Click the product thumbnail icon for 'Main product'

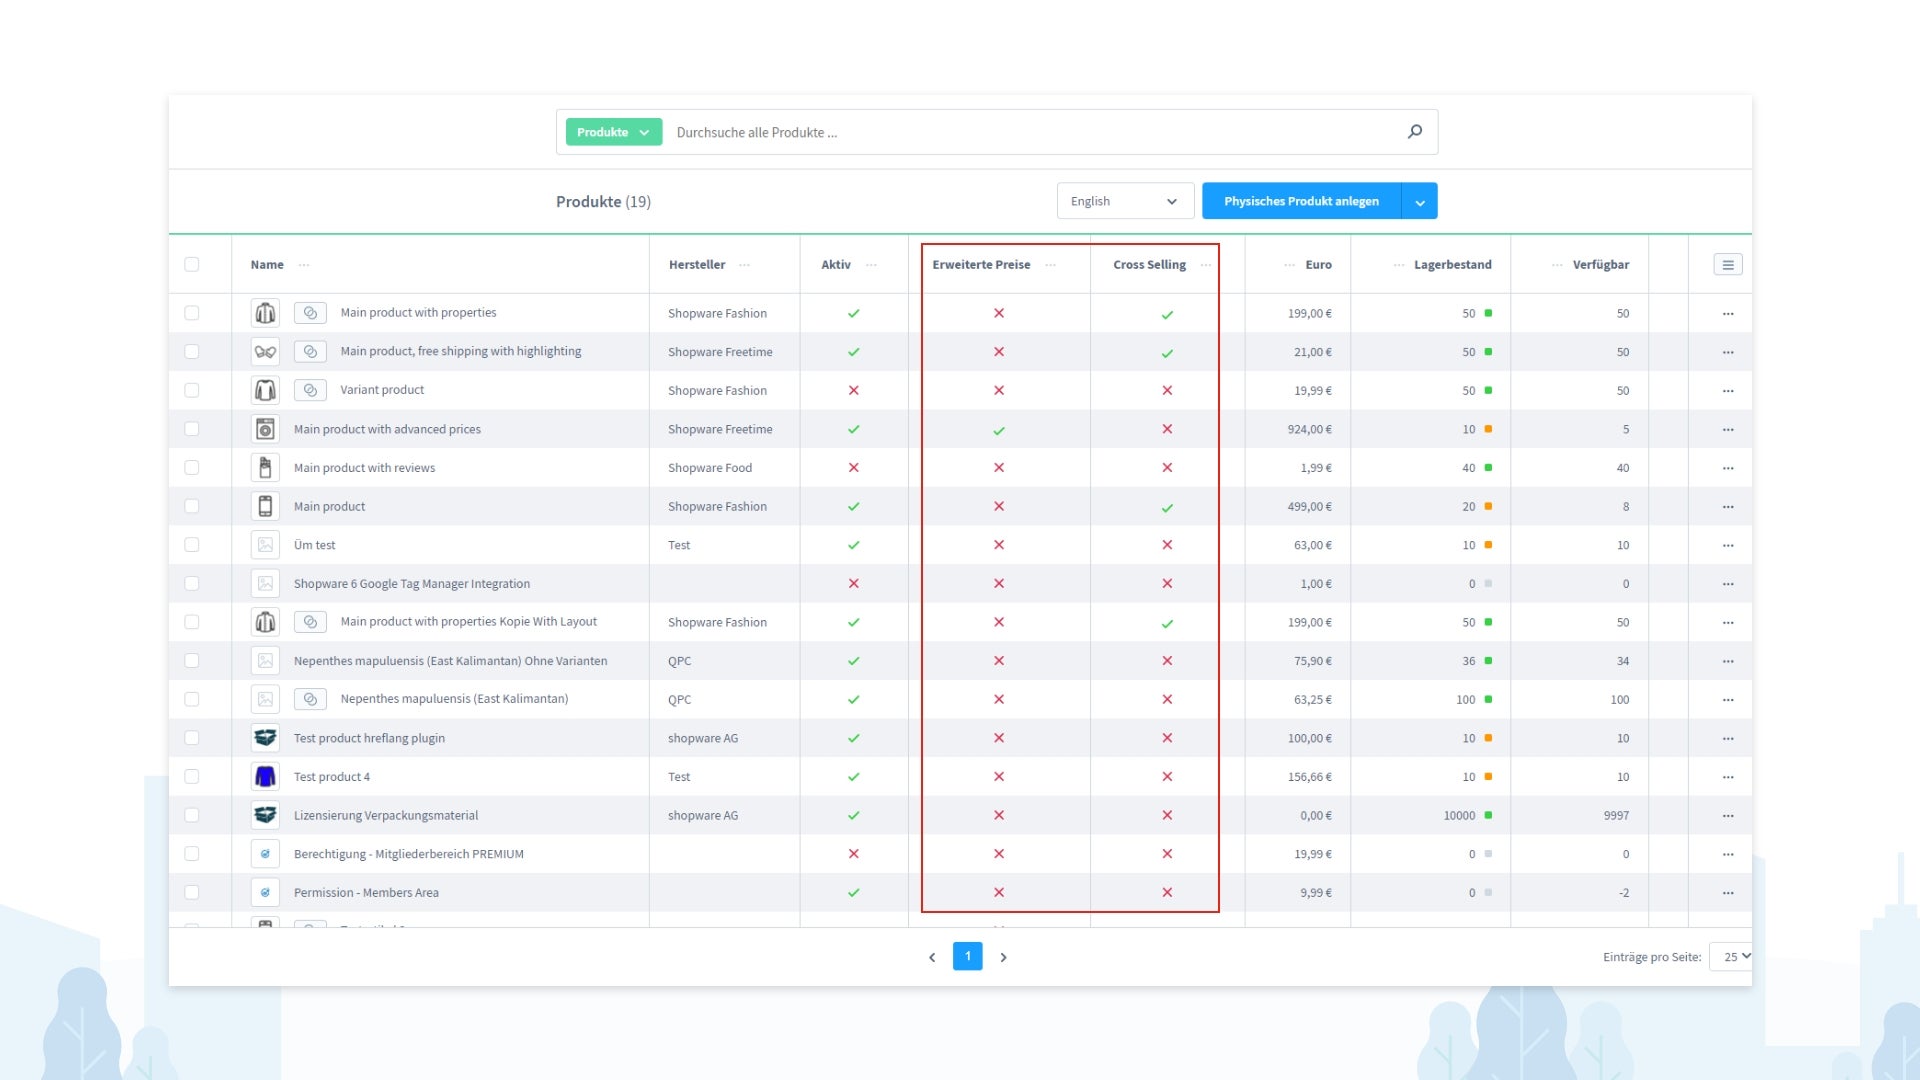264,505
